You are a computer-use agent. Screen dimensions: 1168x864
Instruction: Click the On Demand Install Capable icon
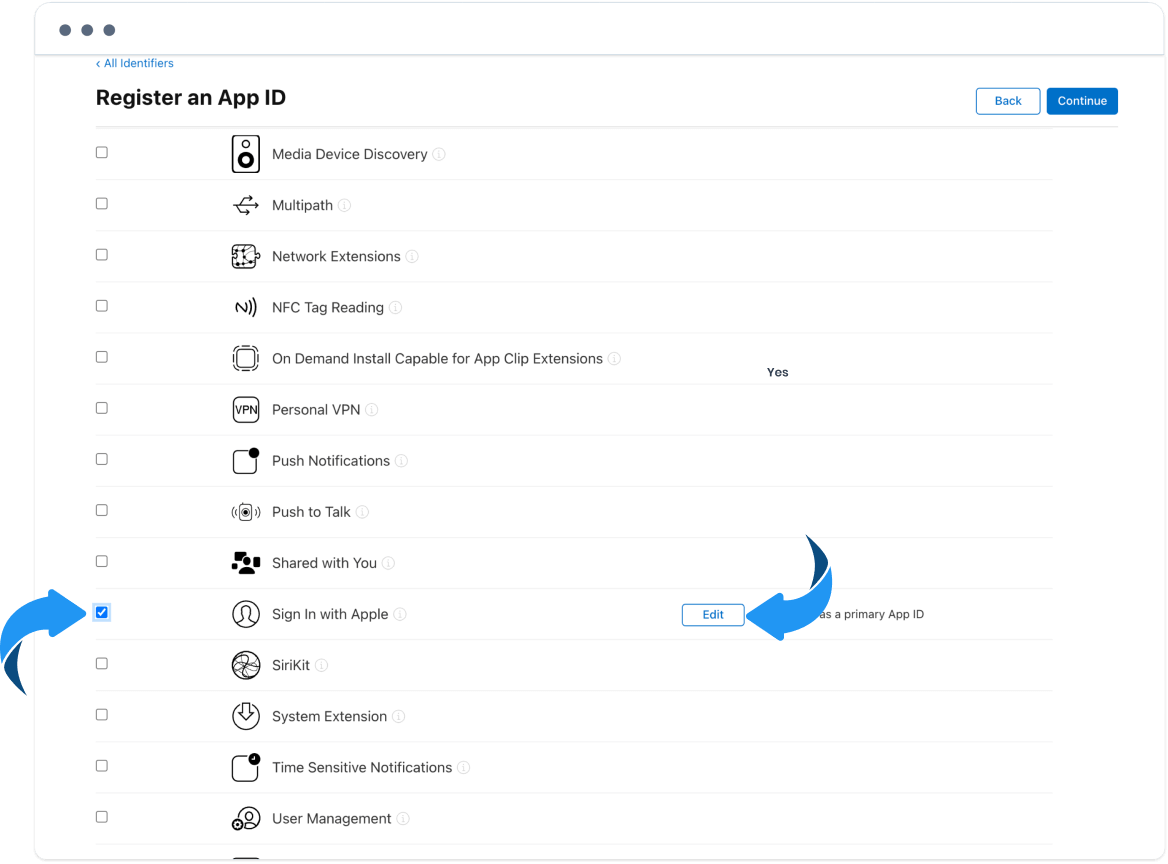tap(245, 358)
